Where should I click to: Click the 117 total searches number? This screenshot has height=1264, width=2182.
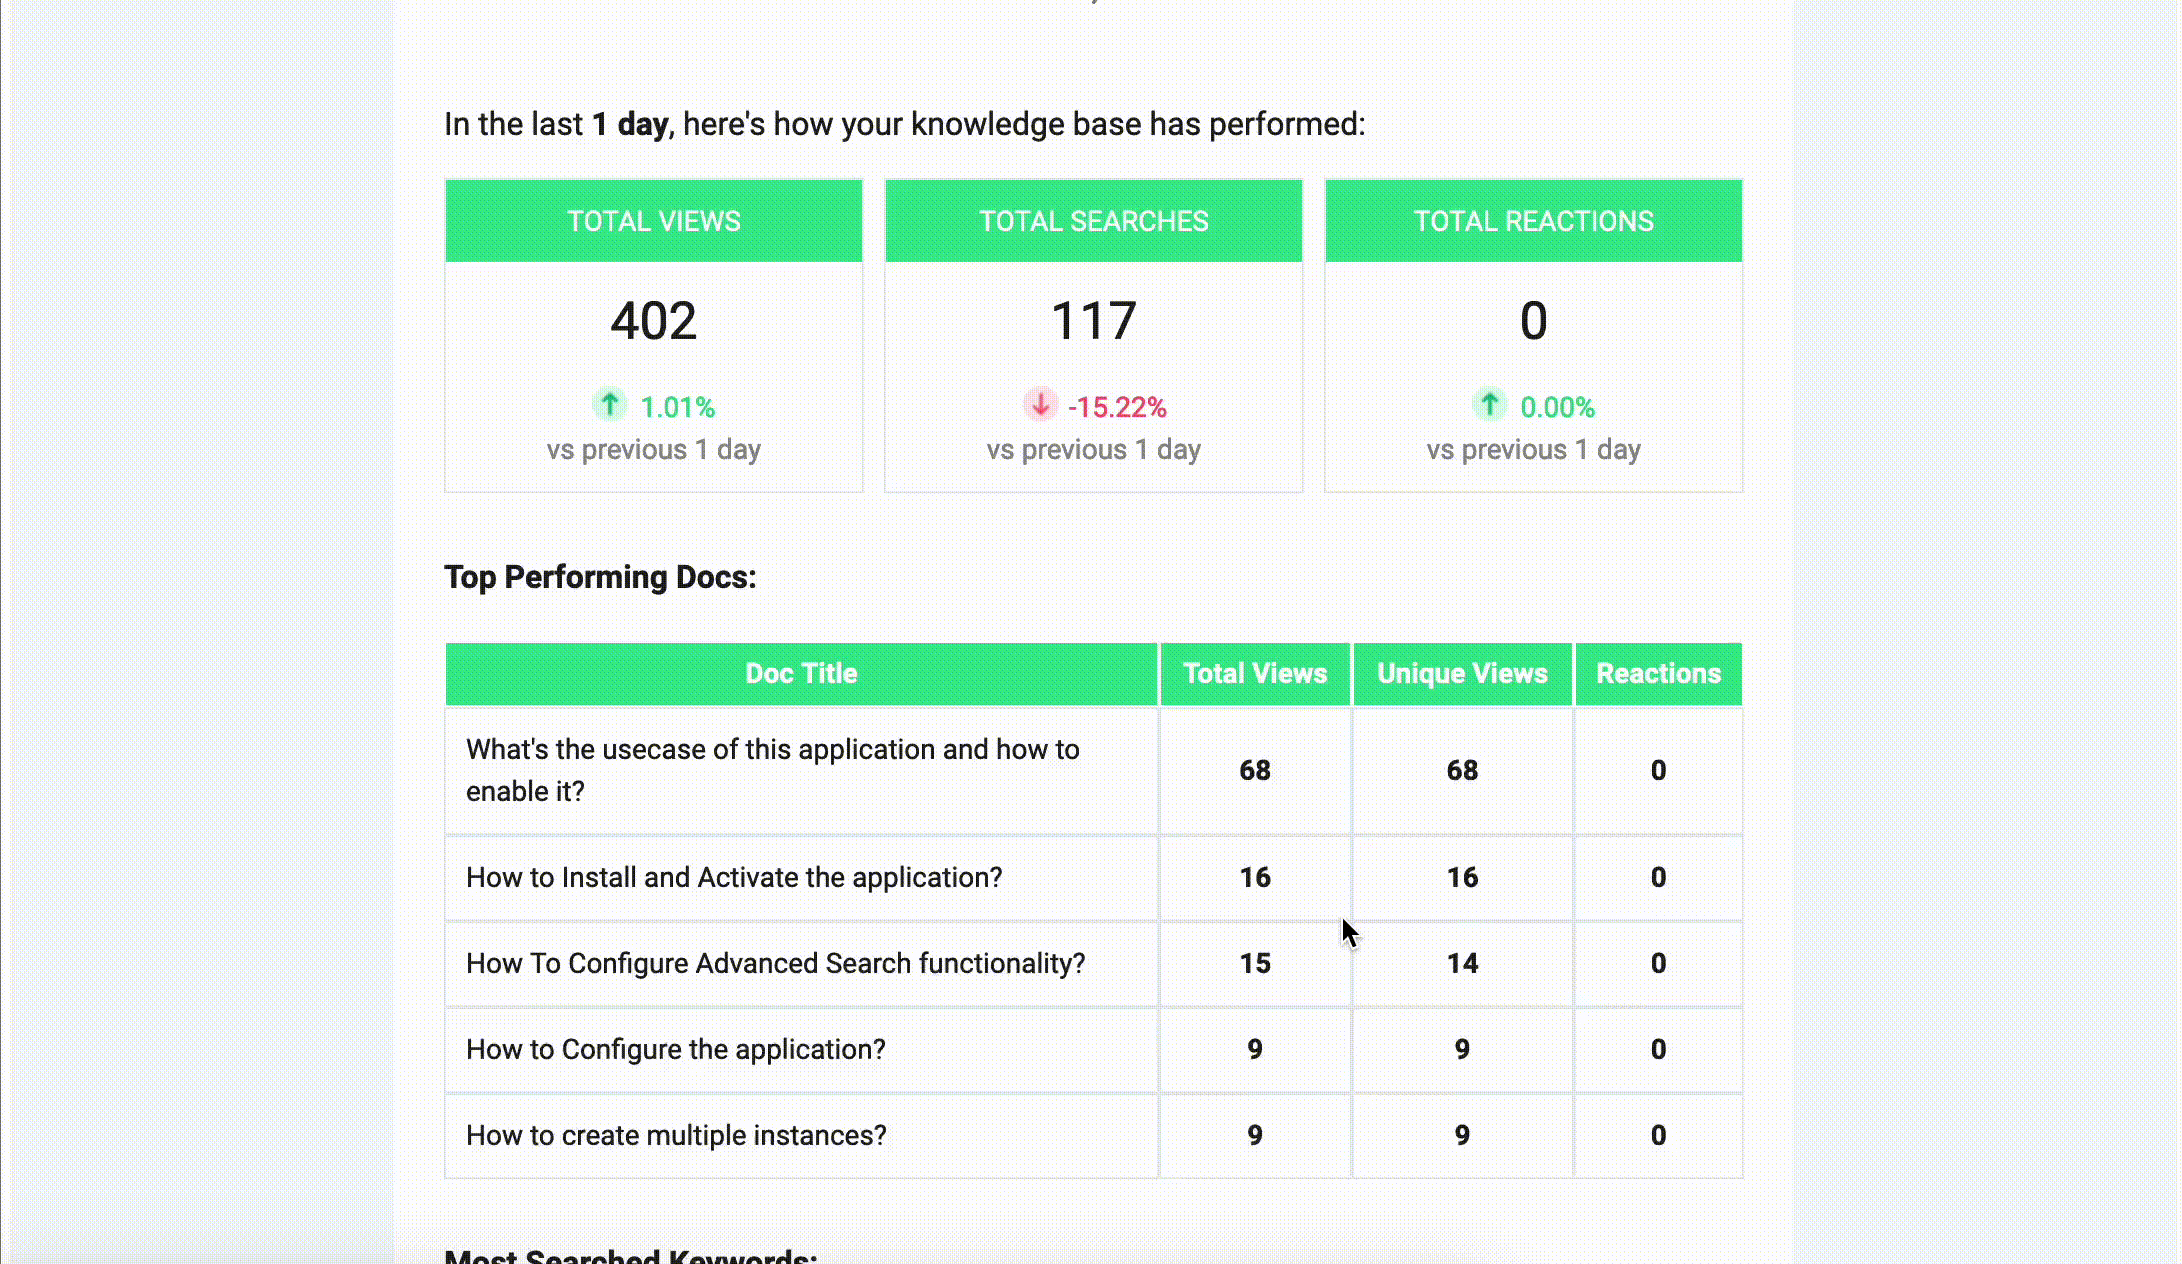click(1093, 321)
